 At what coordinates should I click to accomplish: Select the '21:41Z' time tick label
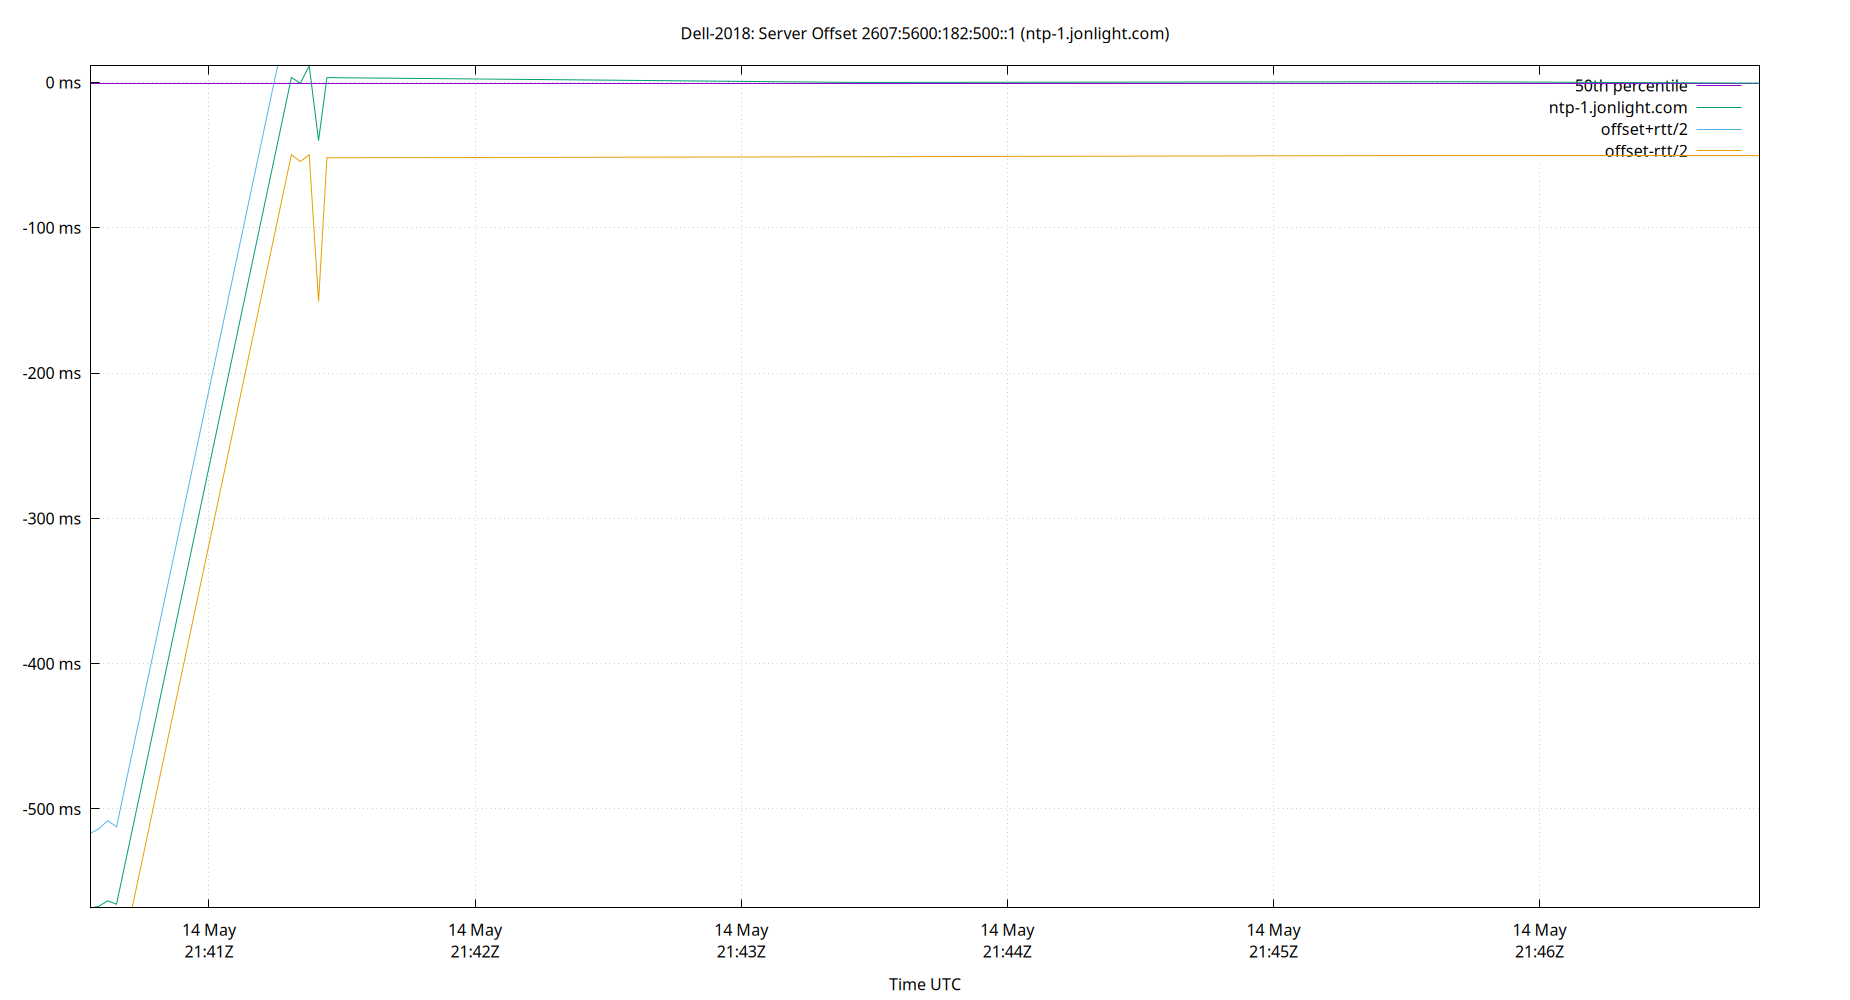208,951
